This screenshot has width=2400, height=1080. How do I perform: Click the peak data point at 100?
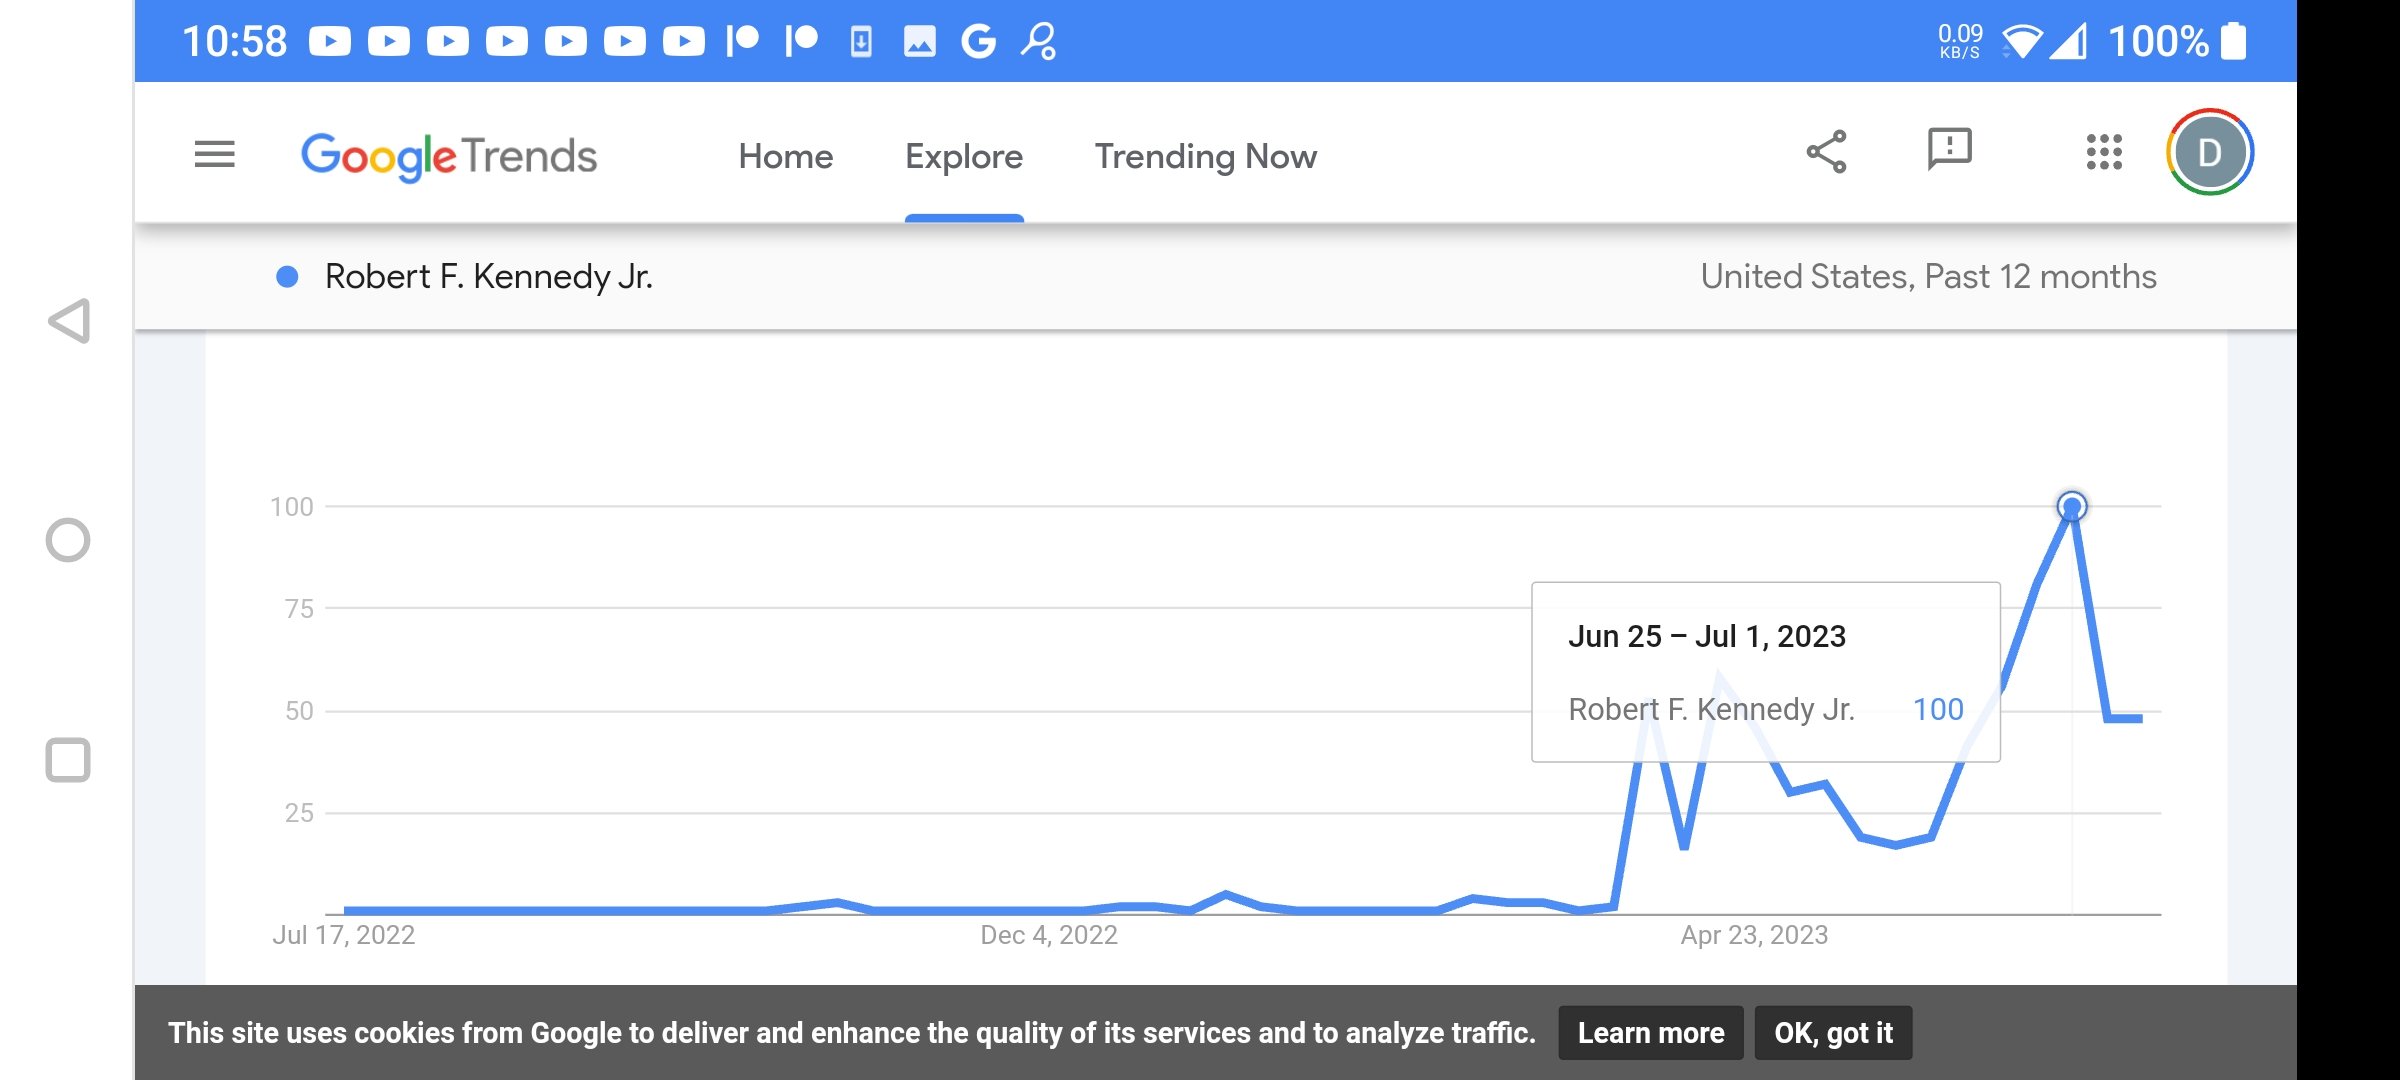coord(2072,507)
